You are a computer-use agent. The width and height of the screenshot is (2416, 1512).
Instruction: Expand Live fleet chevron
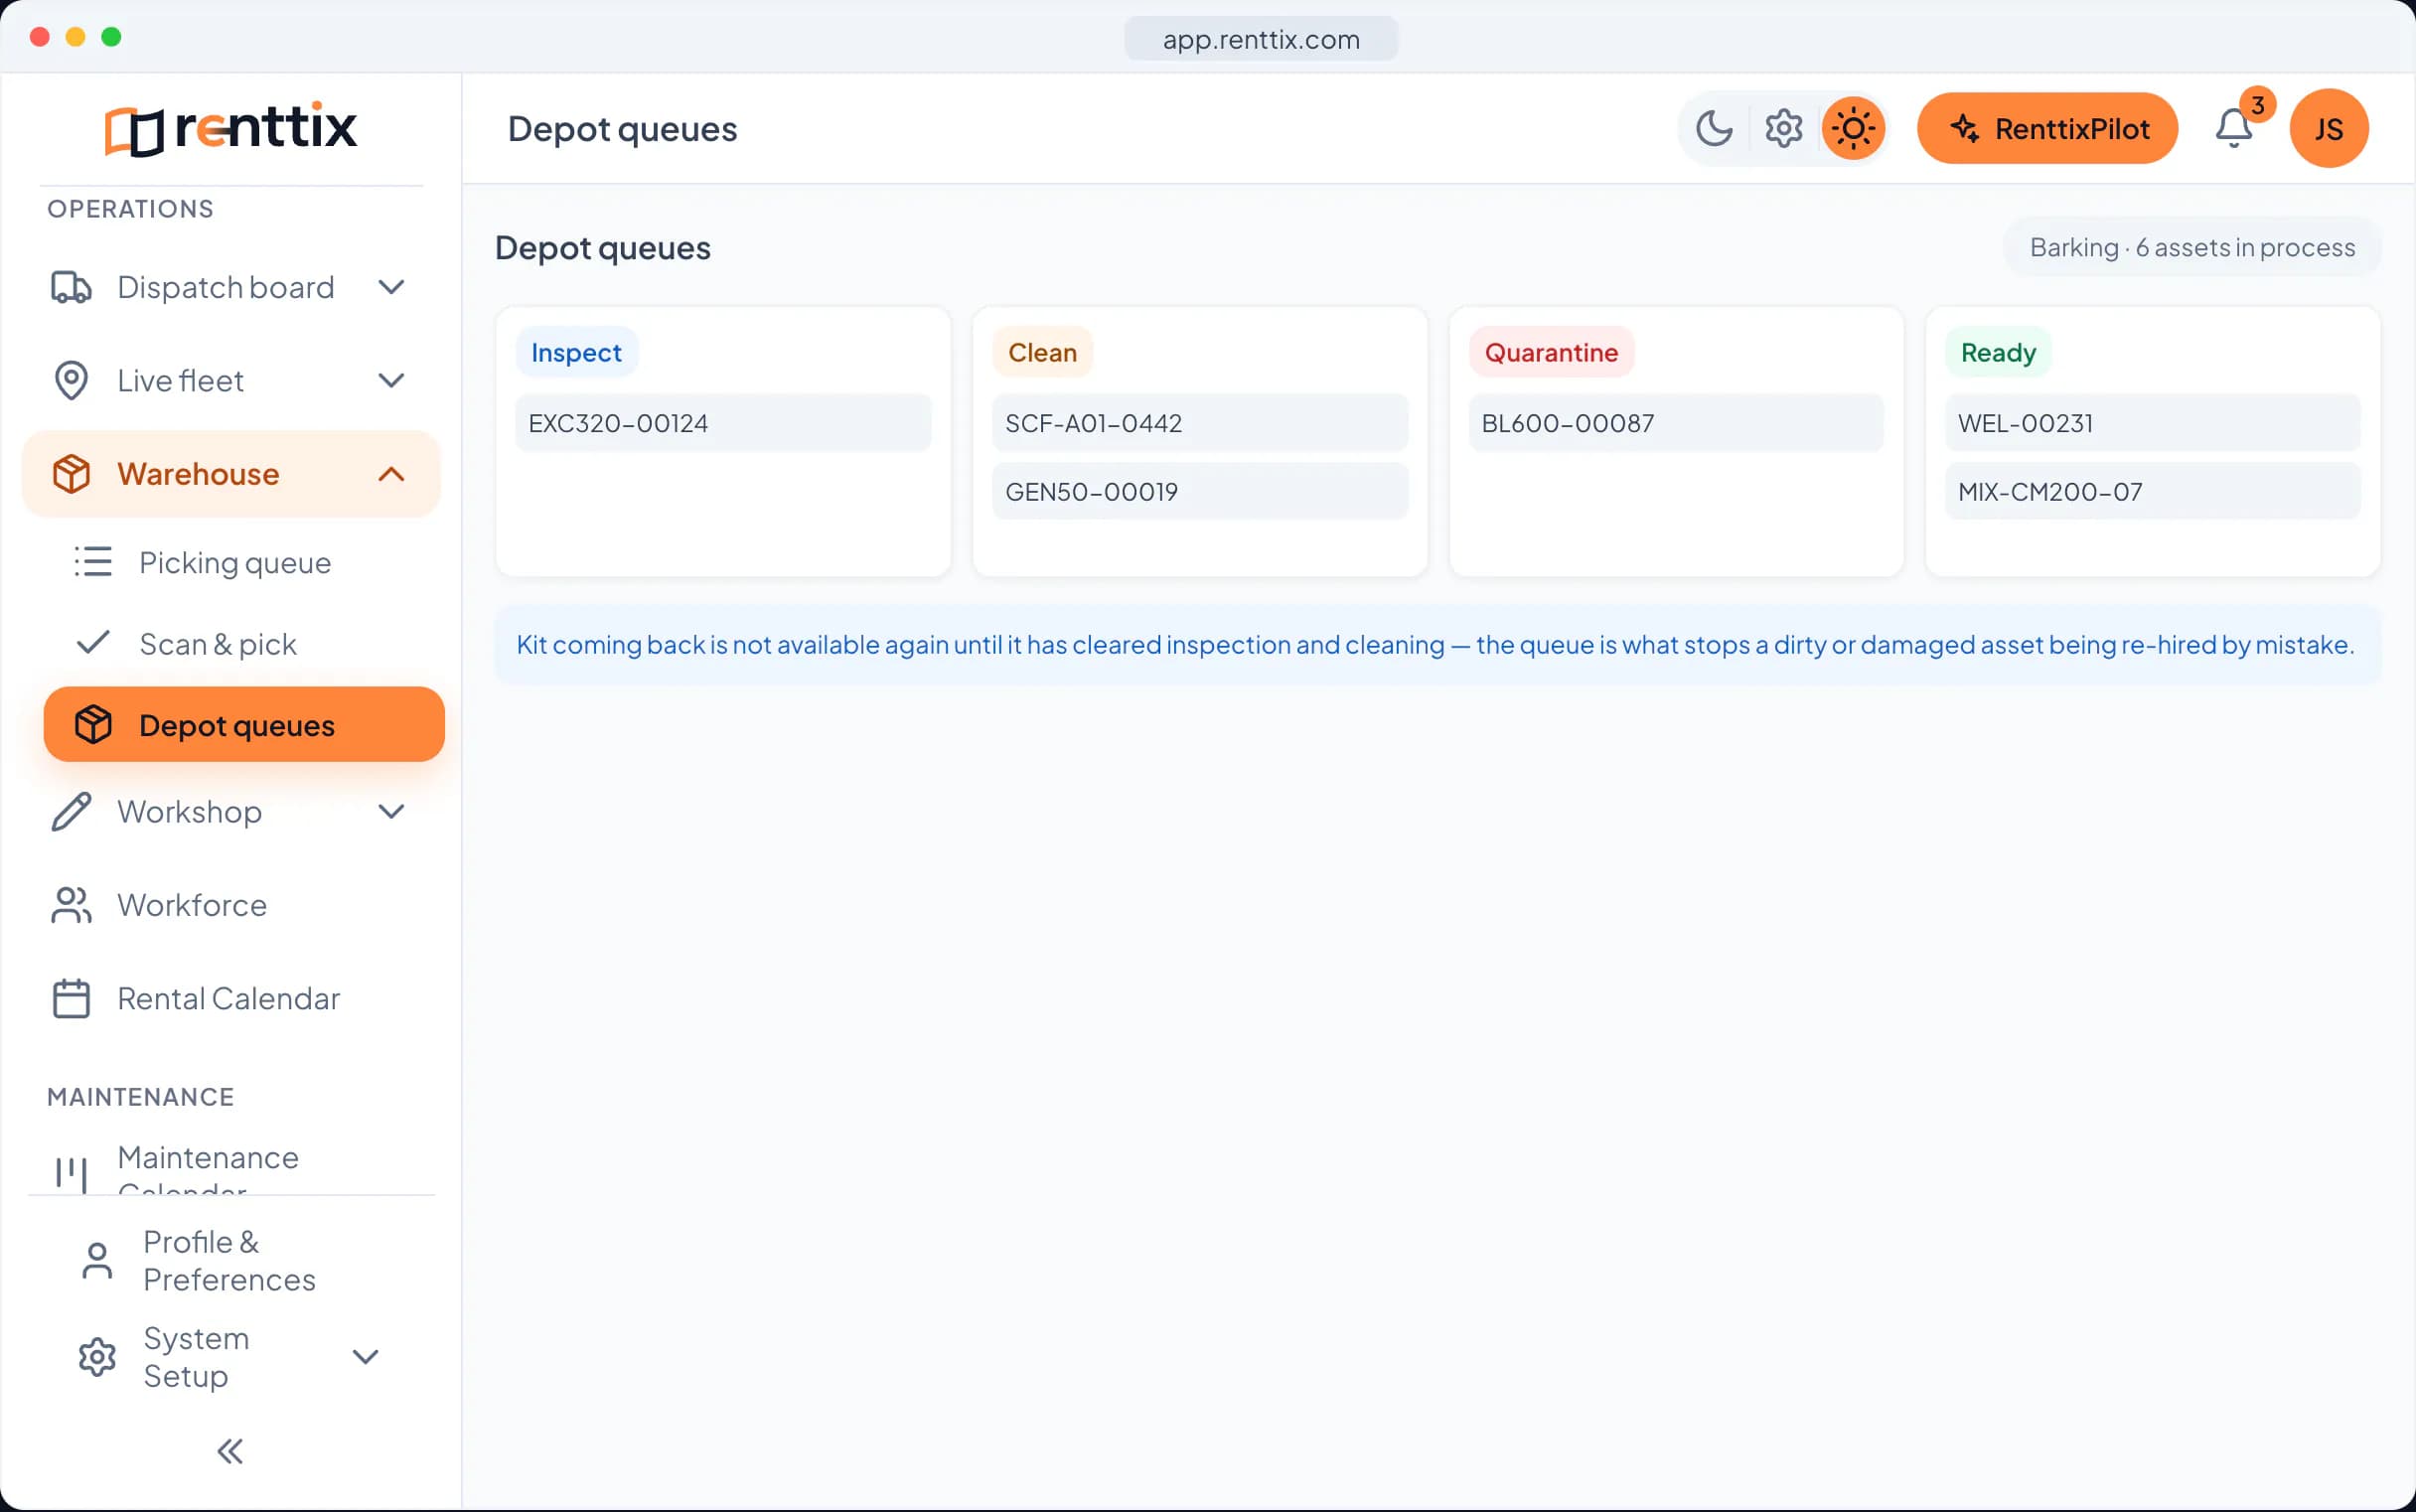391,381
